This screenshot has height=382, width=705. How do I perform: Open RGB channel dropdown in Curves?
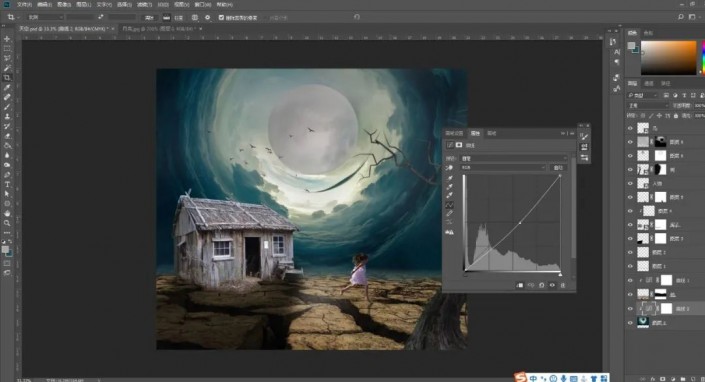[503, 168]
